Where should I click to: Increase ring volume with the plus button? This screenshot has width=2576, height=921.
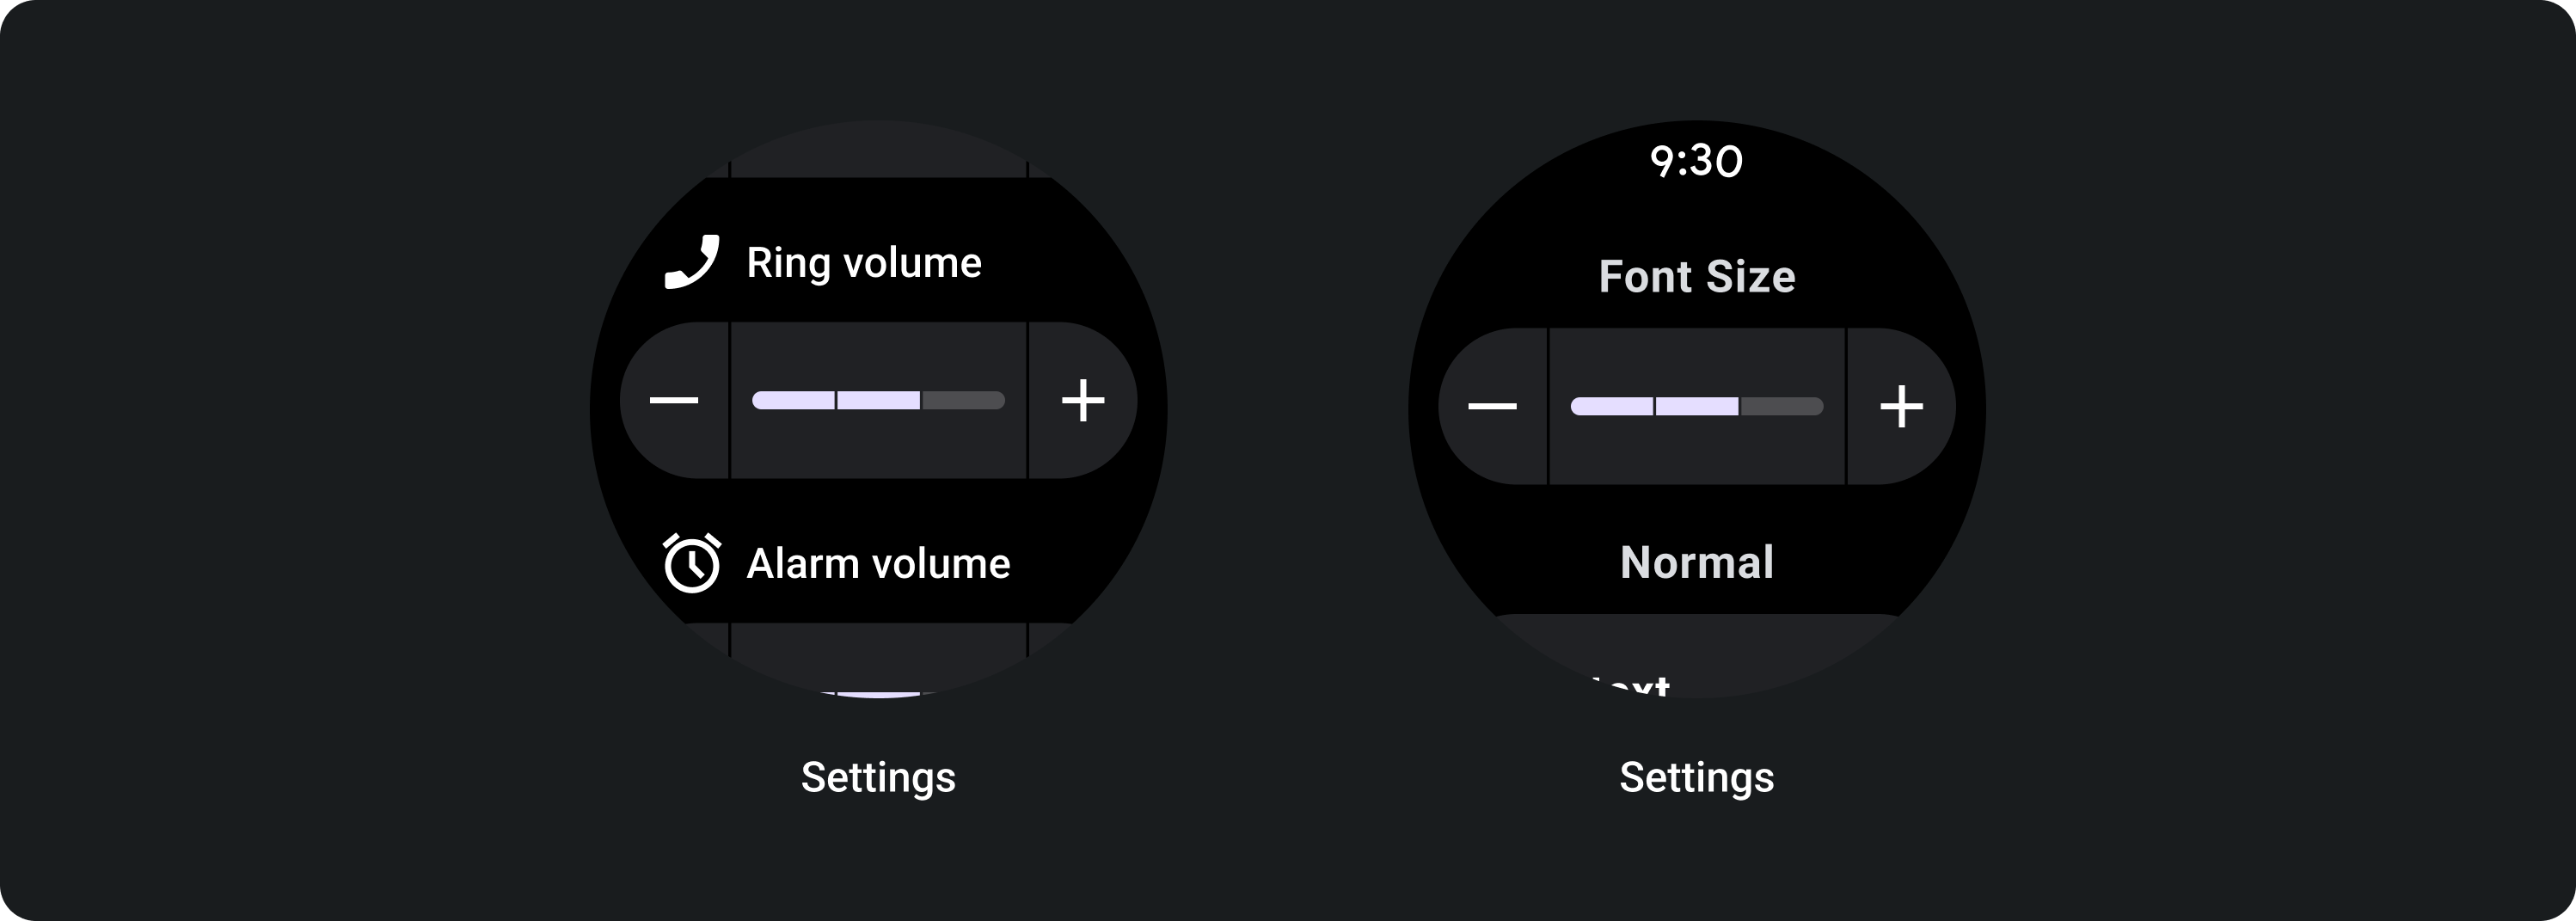(x=1083, y=401)
